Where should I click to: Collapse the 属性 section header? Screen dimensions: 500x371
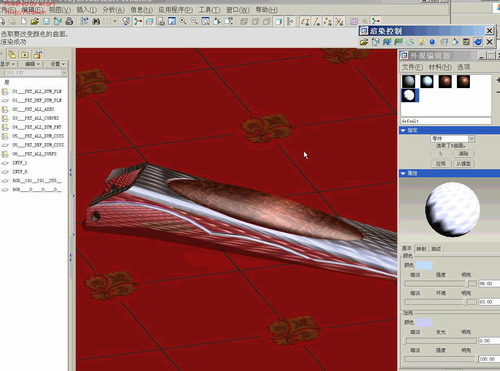[449, 173]
